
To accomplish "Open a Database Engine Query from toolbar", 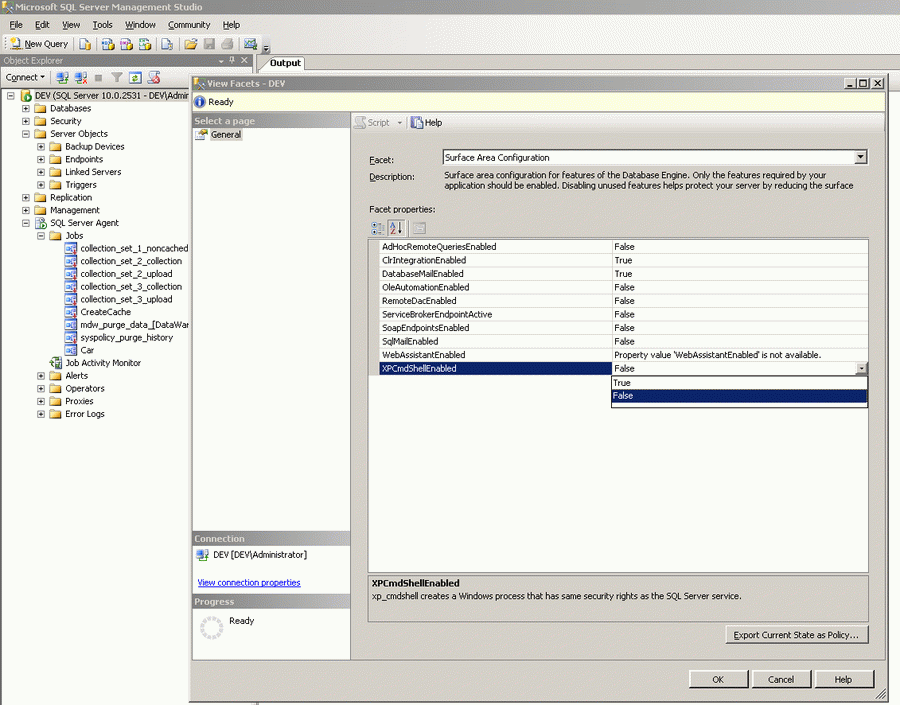I will tap(84, 44).
